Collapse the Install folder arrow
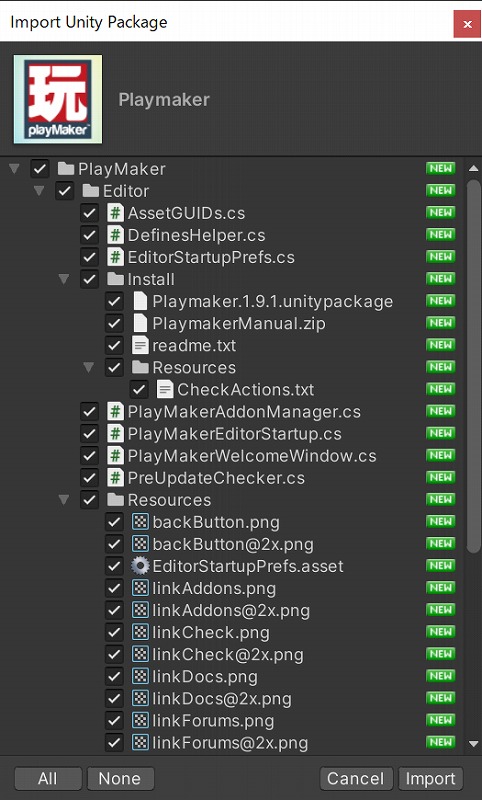The width and height of the screenshot is (482, 800). pyautogui.click(x=64, y=279)
